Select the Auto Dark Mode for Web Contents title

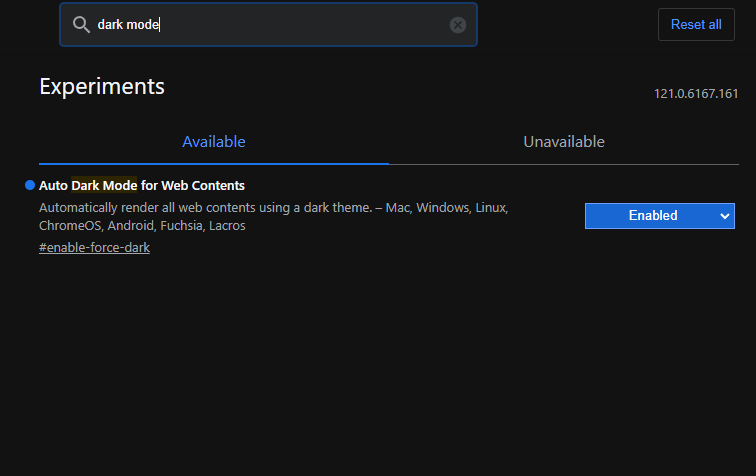(142, 186)
